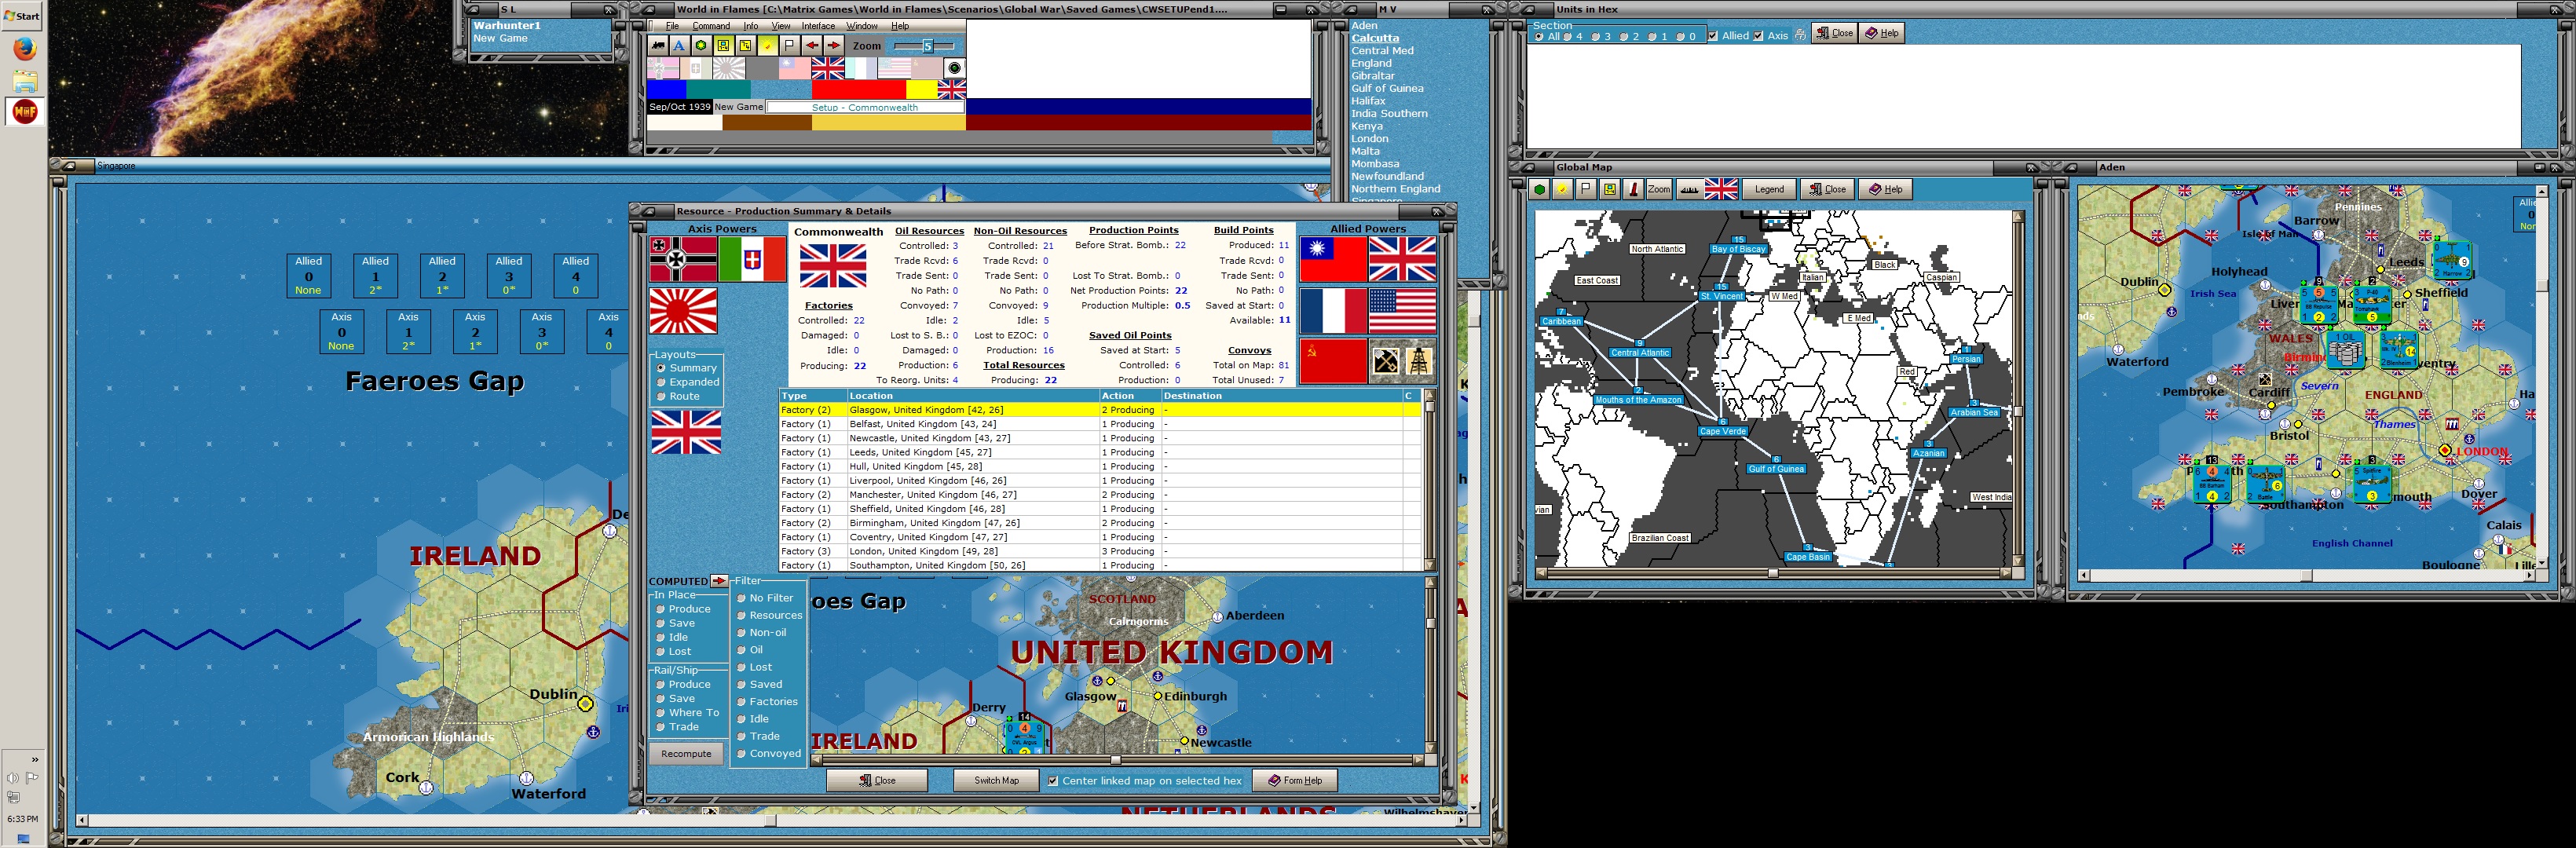The image size is (2576, 848).
Task: Open the Firefox taskbar icon
Action: pyautogui.click(x=25, y=48)
